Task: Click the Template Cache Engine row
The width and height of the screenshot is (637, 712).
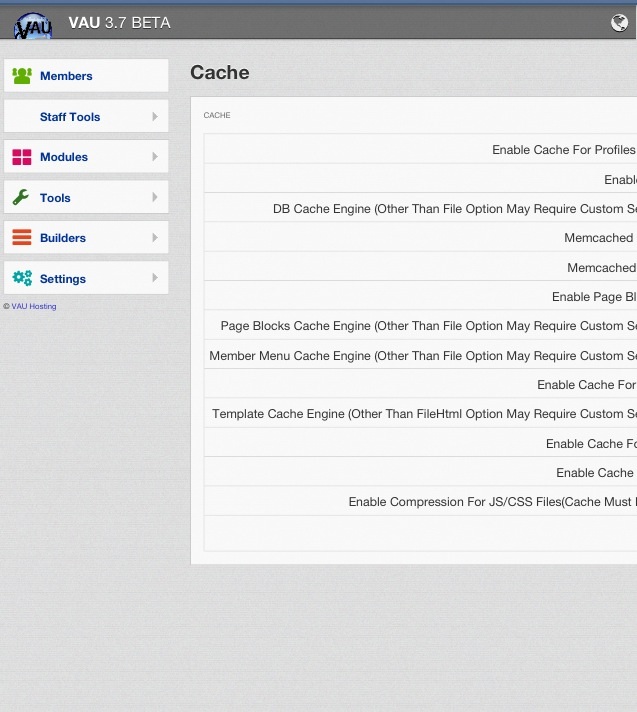Action: (424, 414)
